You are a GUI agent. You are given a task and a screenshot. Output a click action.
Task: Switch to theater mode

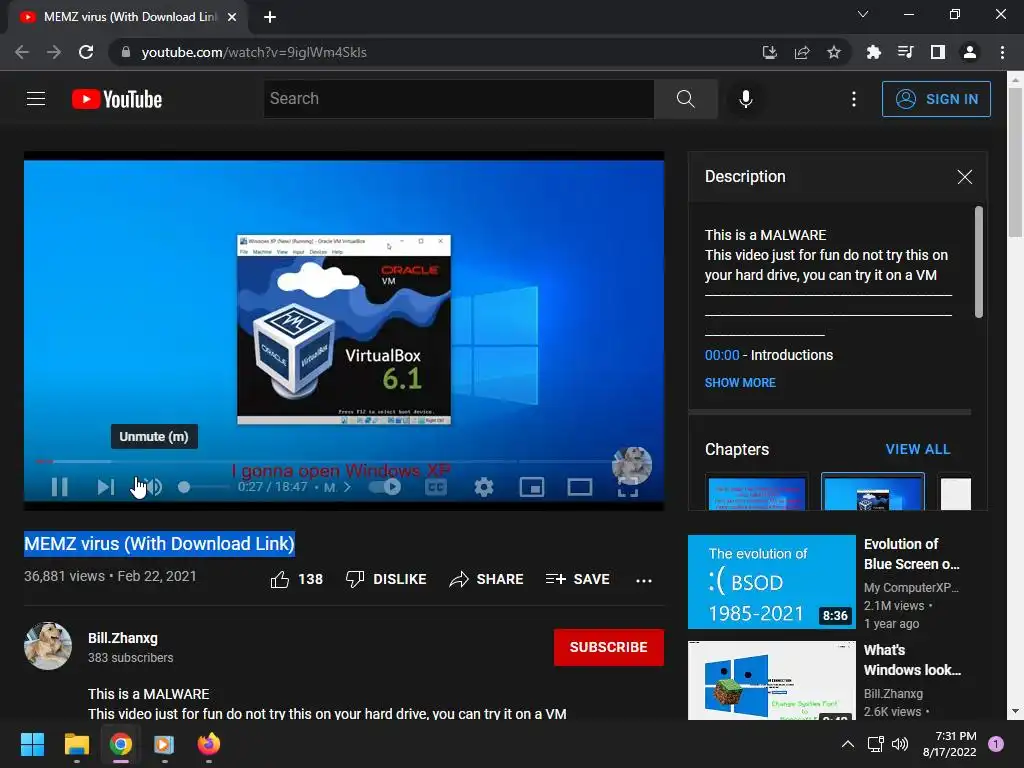click(579, 487)
